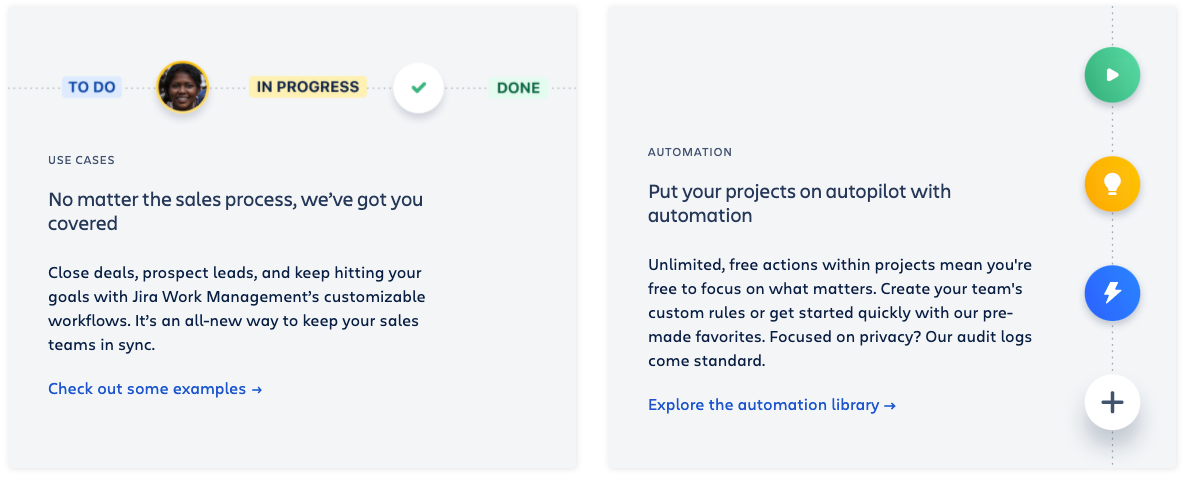Screen dimensions: 1184x480
Task: Click the paragraph about closing deals
Action: pyautogui.click(x=236, y=308)
